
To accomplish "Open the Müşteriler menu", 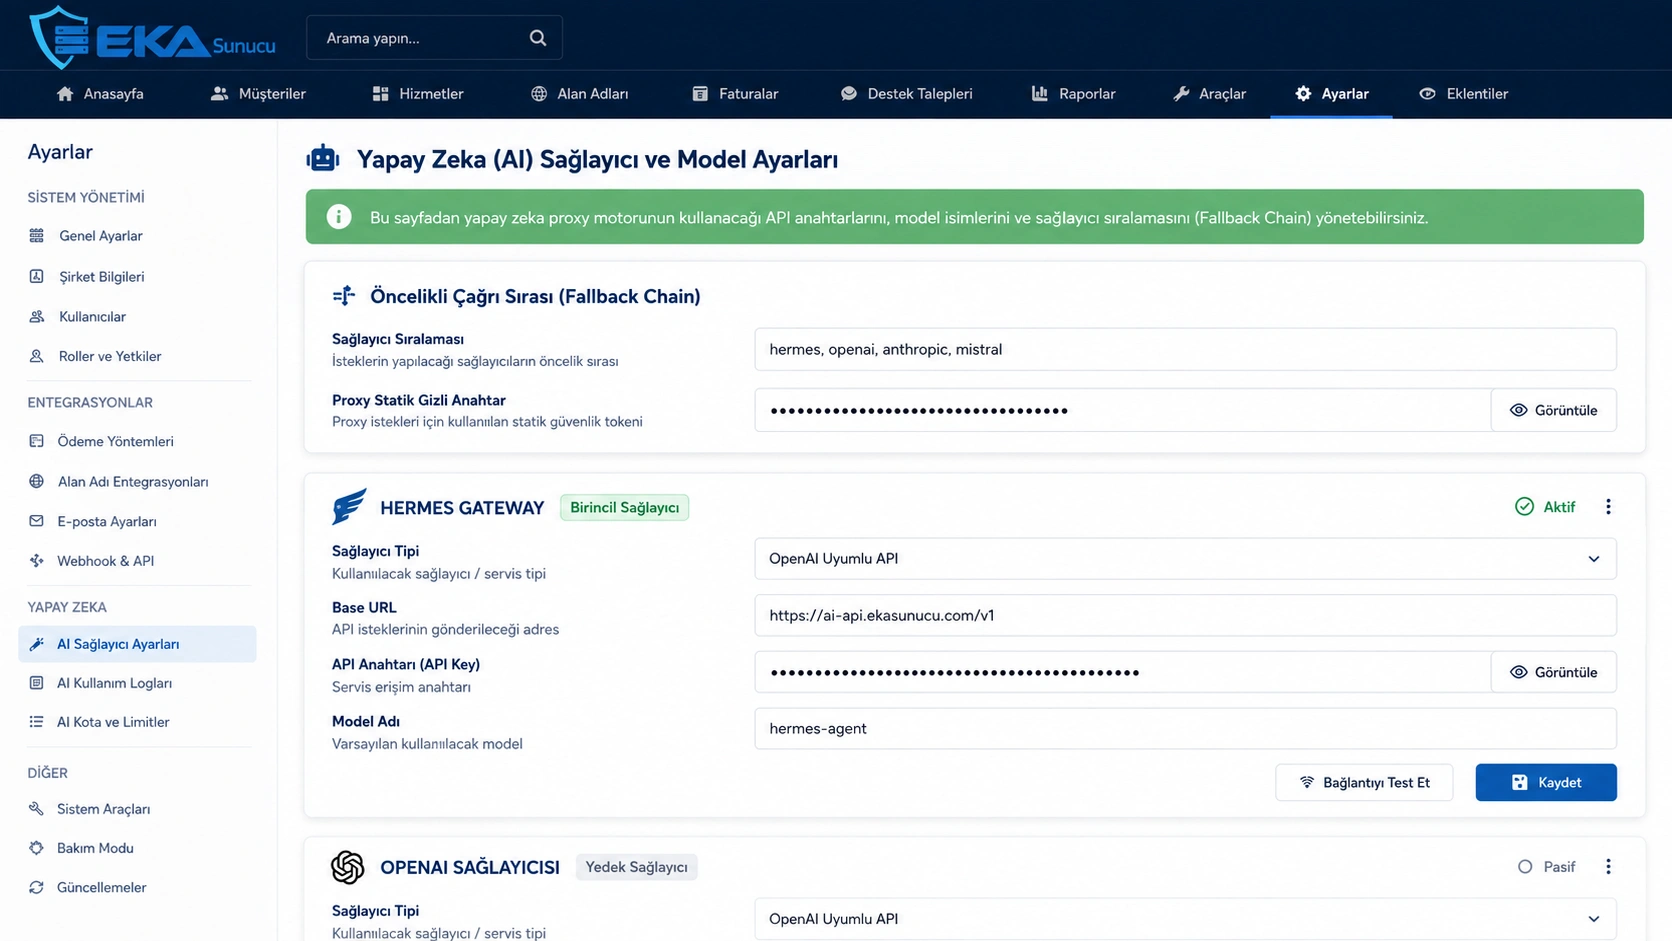I will [x=258, y=94].
